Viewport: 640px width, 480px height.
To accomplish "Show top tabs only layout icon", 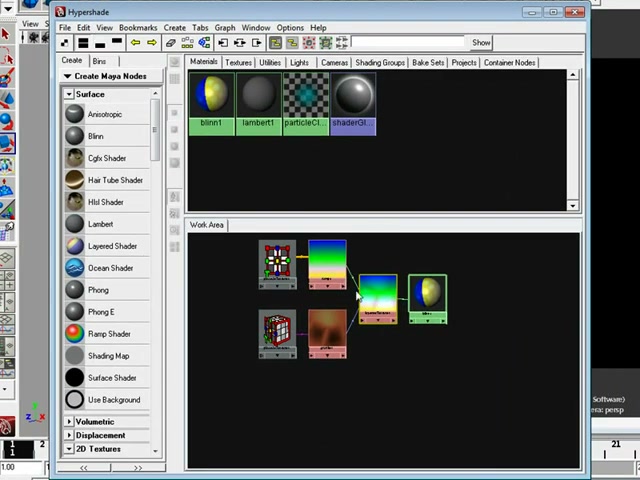I will point(117,42).
